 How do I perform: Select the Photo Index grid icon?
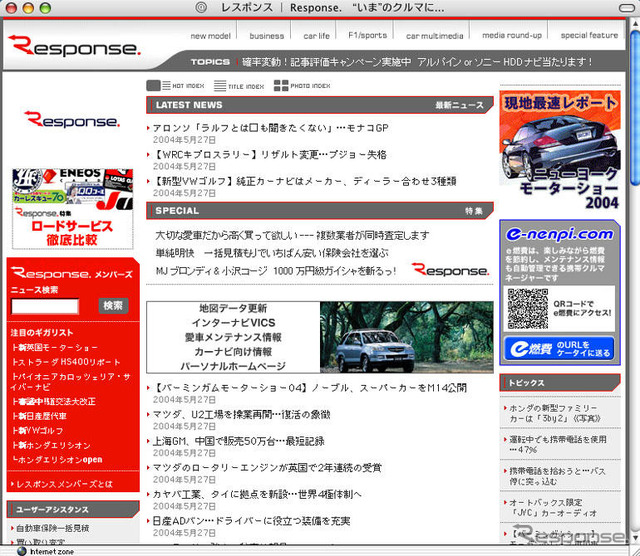click(281, 85)
